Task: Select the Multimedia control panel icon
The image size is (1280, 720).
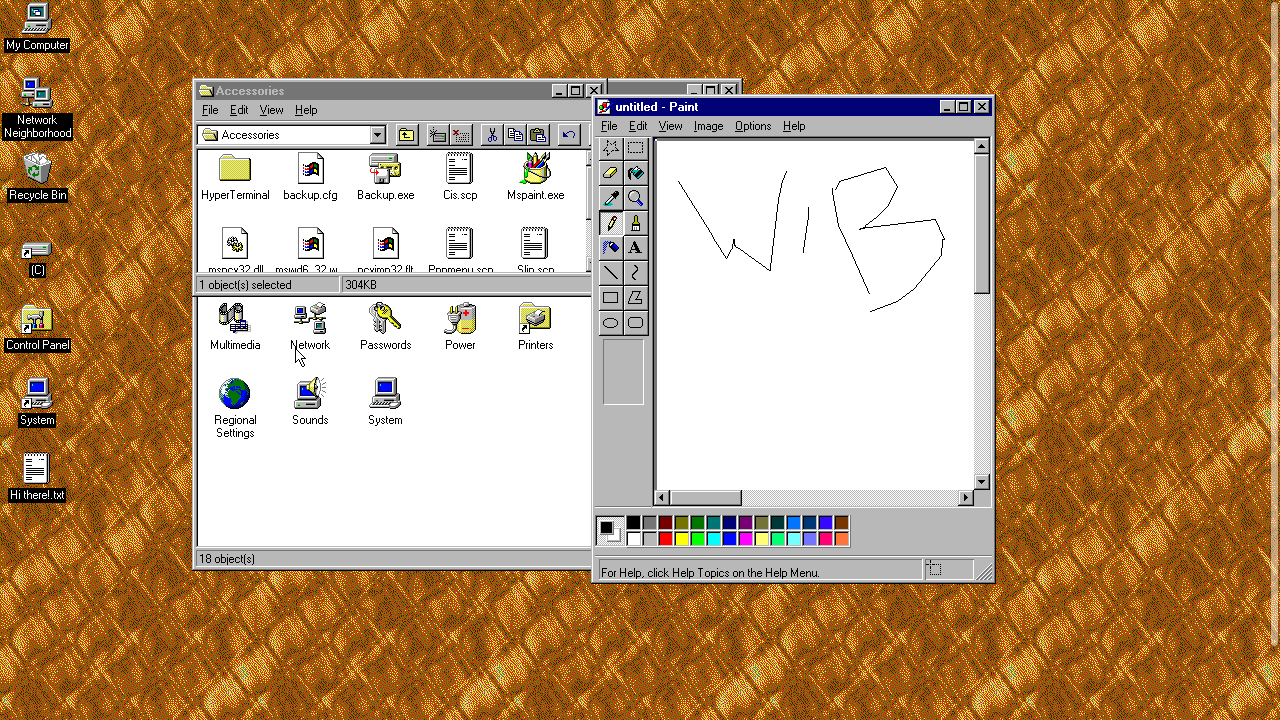Action: click(235, 327)
